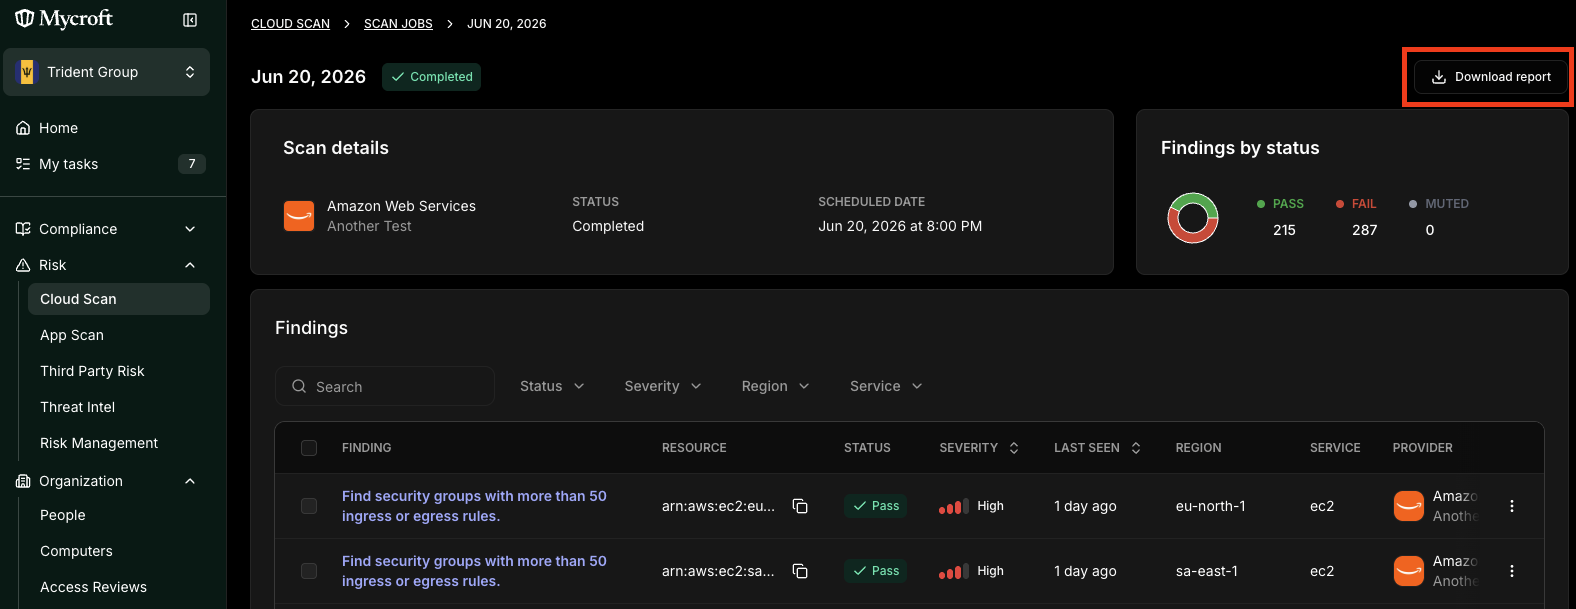Collapse the sidebar panel icon
The height and width of the screenshot is (609, 1576).
click(x=190, y=20)
